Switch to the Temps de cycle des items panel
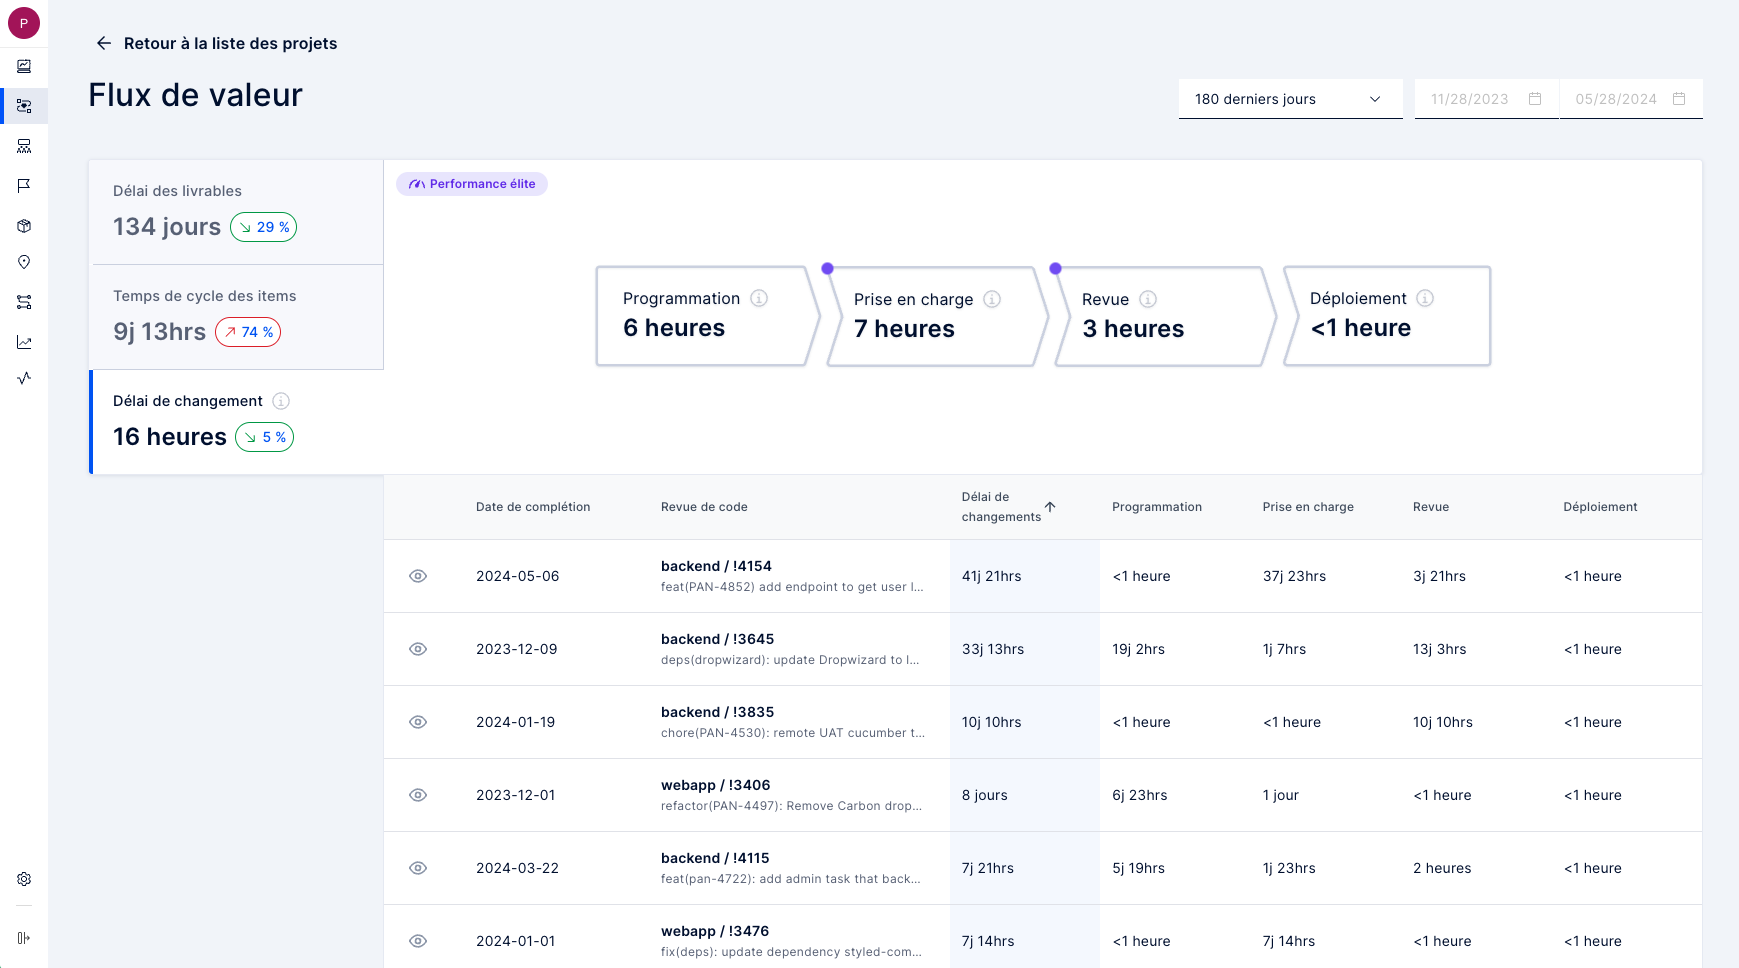The image size is (1739, 968). click(235, 316)
